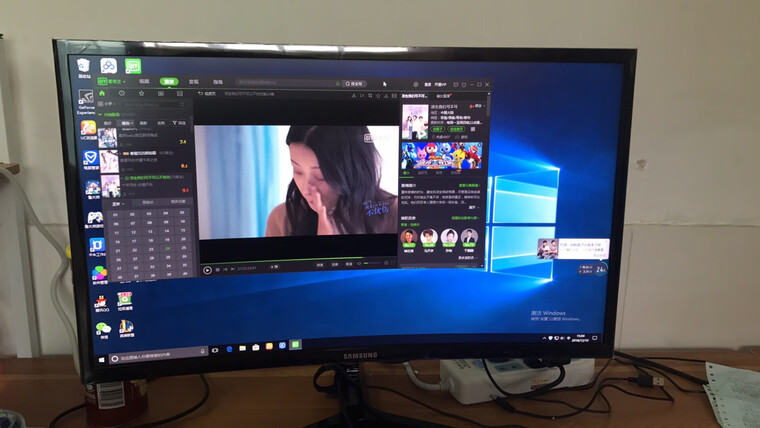The image size is (760, 428).
Task: Focus the Cortana taskbar search box
Action: [x=158, y=356]
